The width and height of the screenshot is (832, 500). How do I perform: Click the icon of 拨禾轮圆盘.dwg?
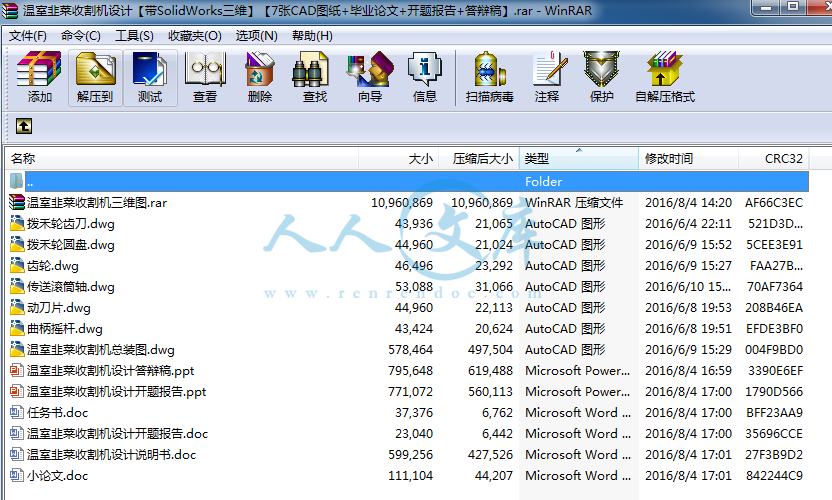[x=16, y=245]
